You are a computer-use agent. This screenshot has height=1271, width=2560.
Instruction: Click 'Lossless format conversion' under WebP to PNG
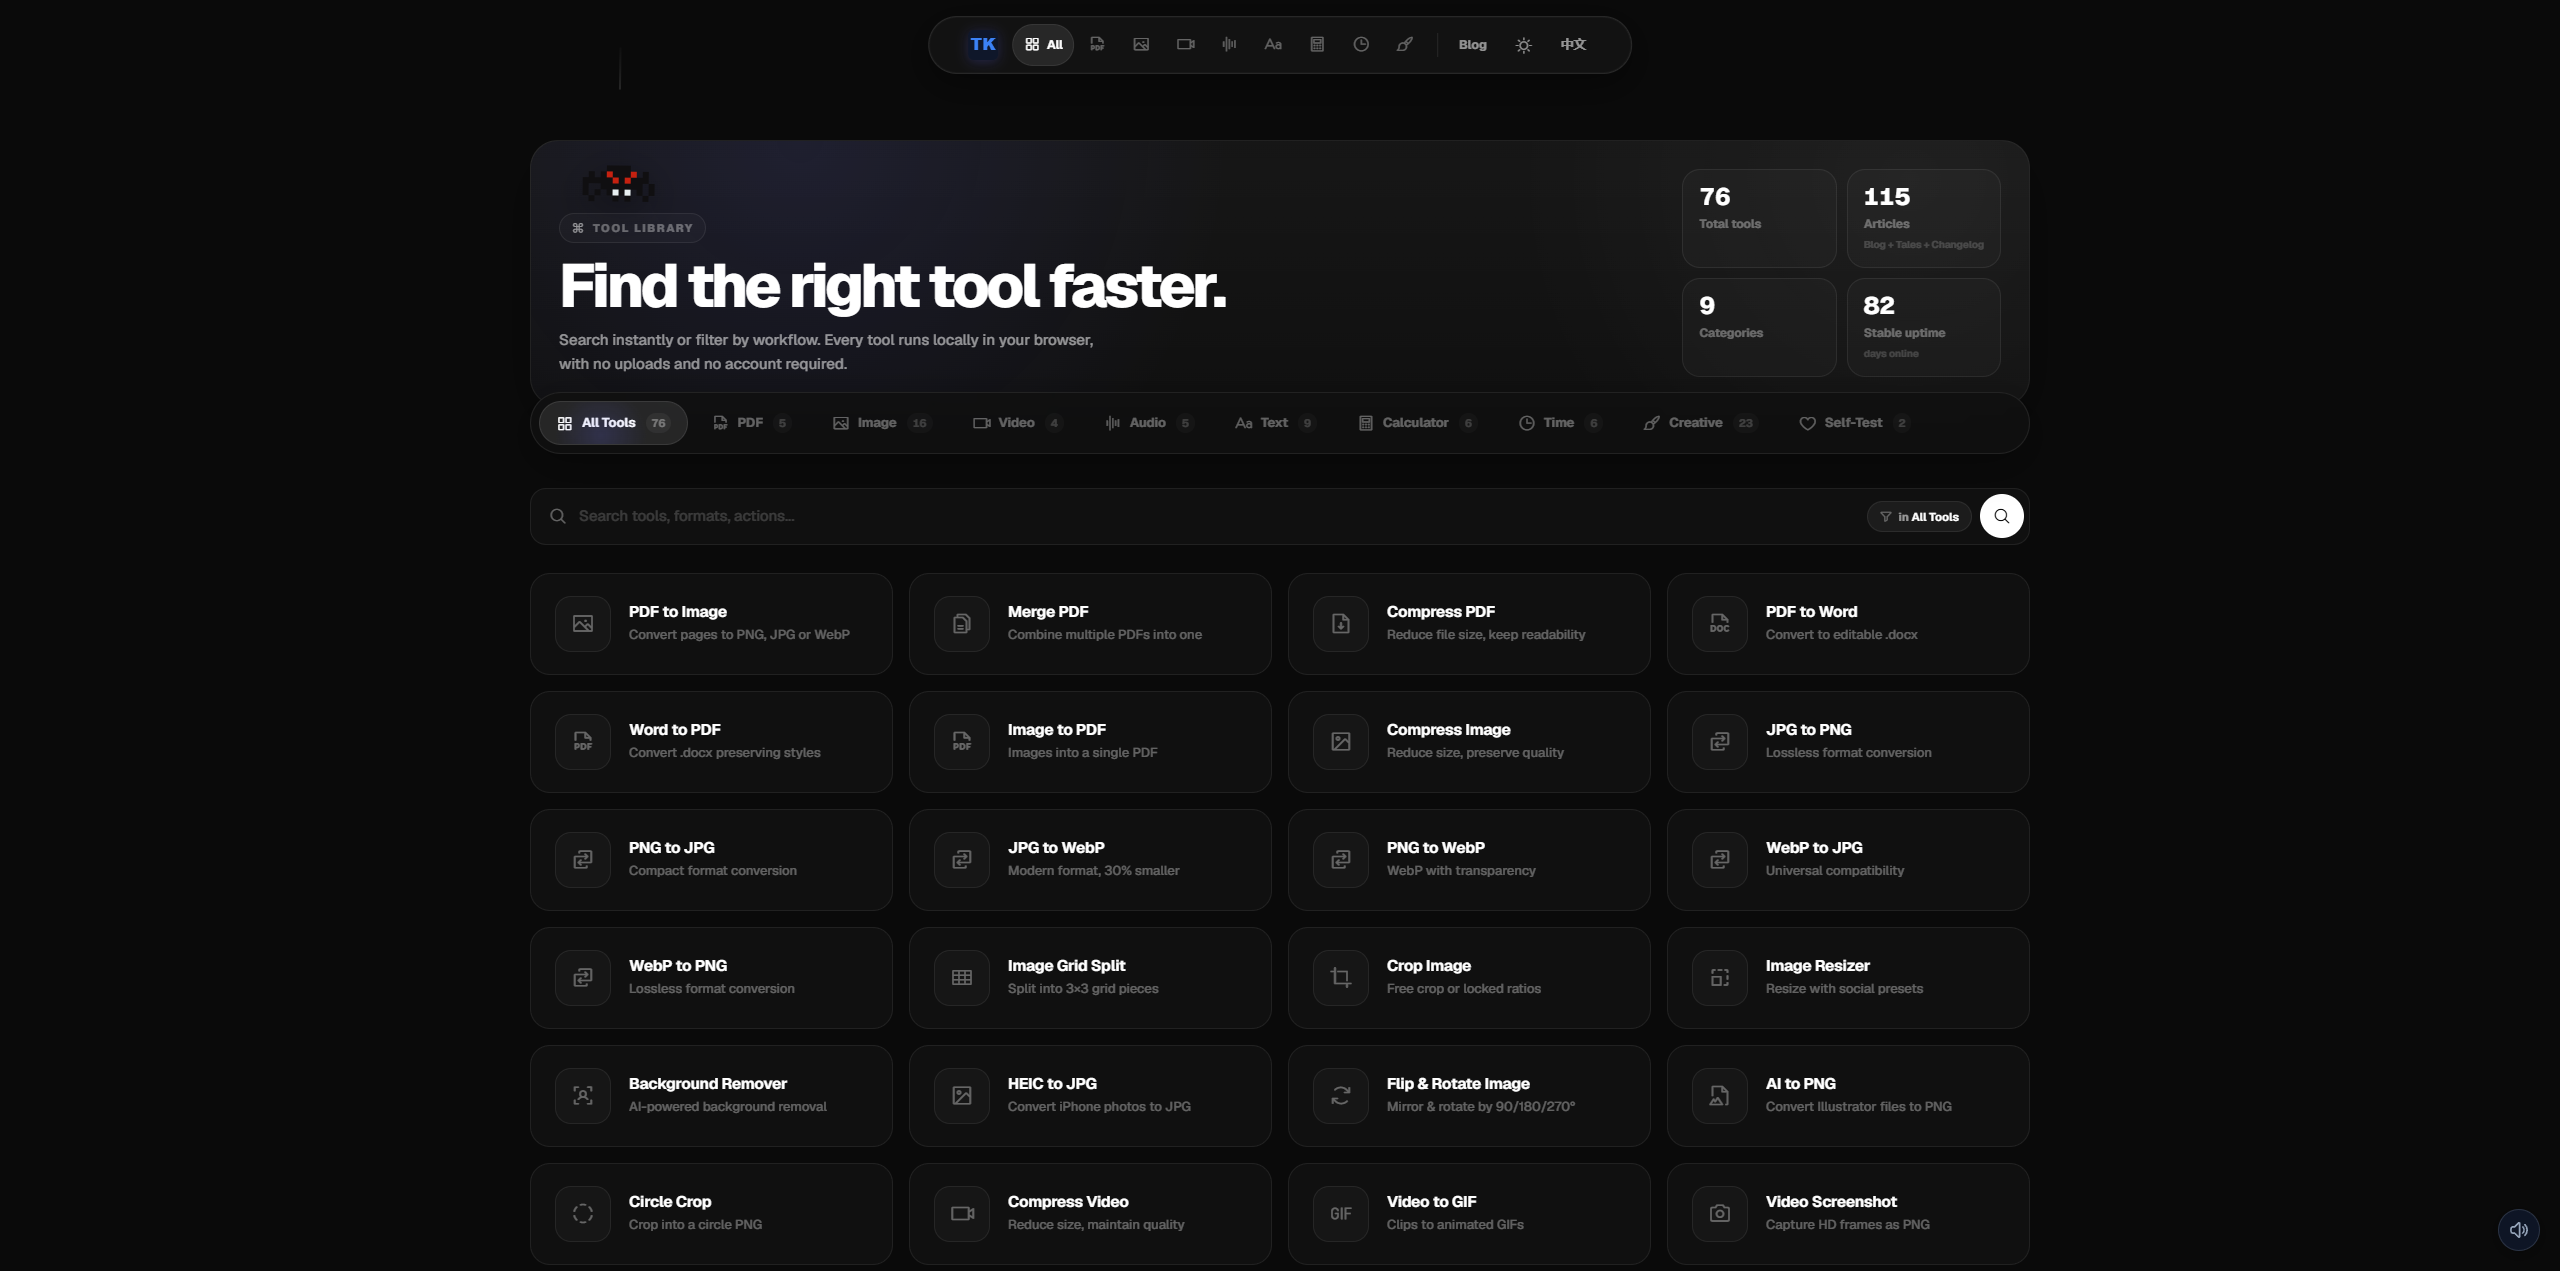(x=712, y=989)
